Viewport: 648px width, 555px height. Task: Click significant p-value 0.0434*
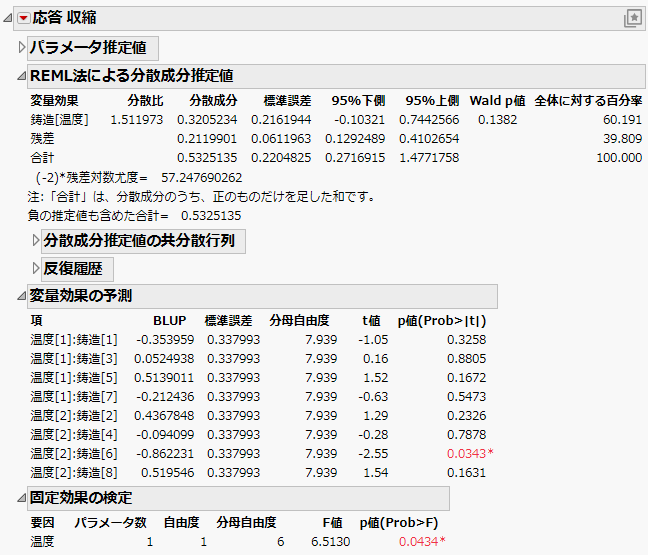coord(422,542)
